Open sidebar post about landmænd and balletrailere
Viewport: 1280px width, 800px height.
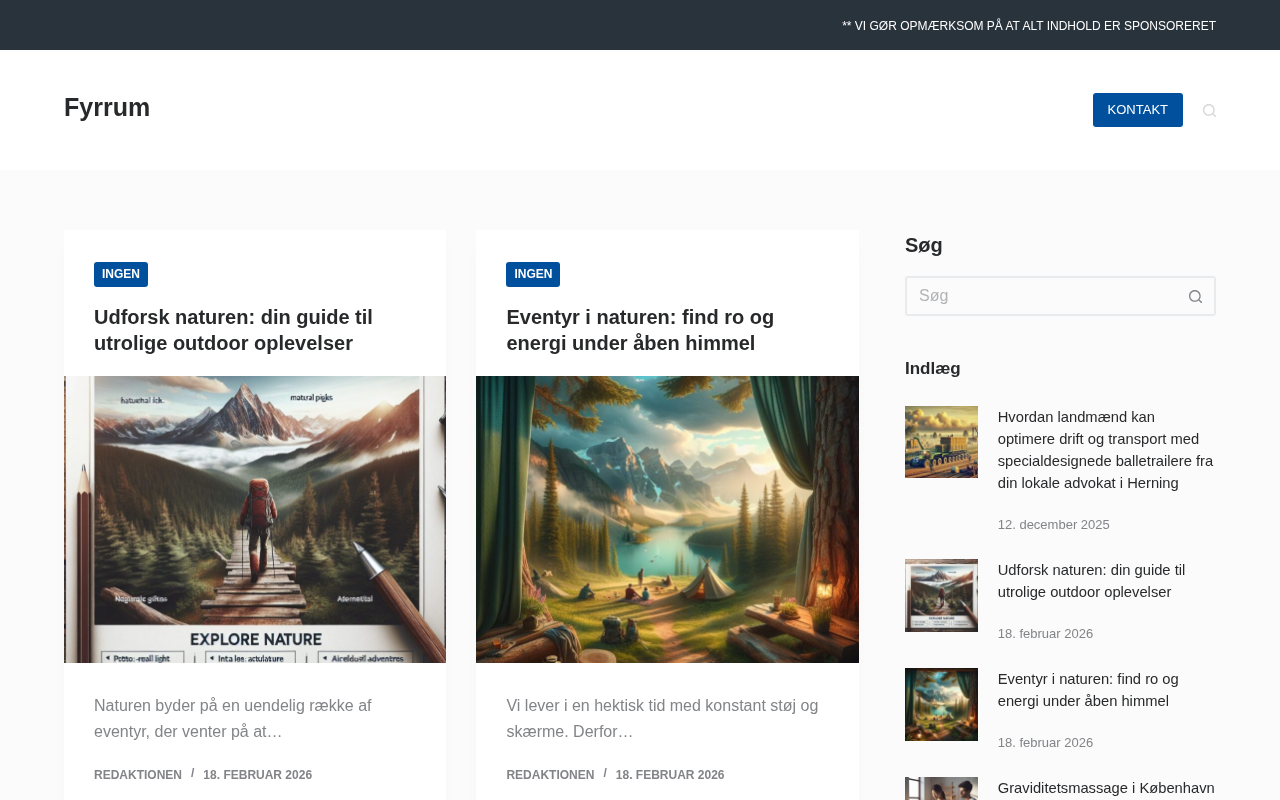[1106, 450]
